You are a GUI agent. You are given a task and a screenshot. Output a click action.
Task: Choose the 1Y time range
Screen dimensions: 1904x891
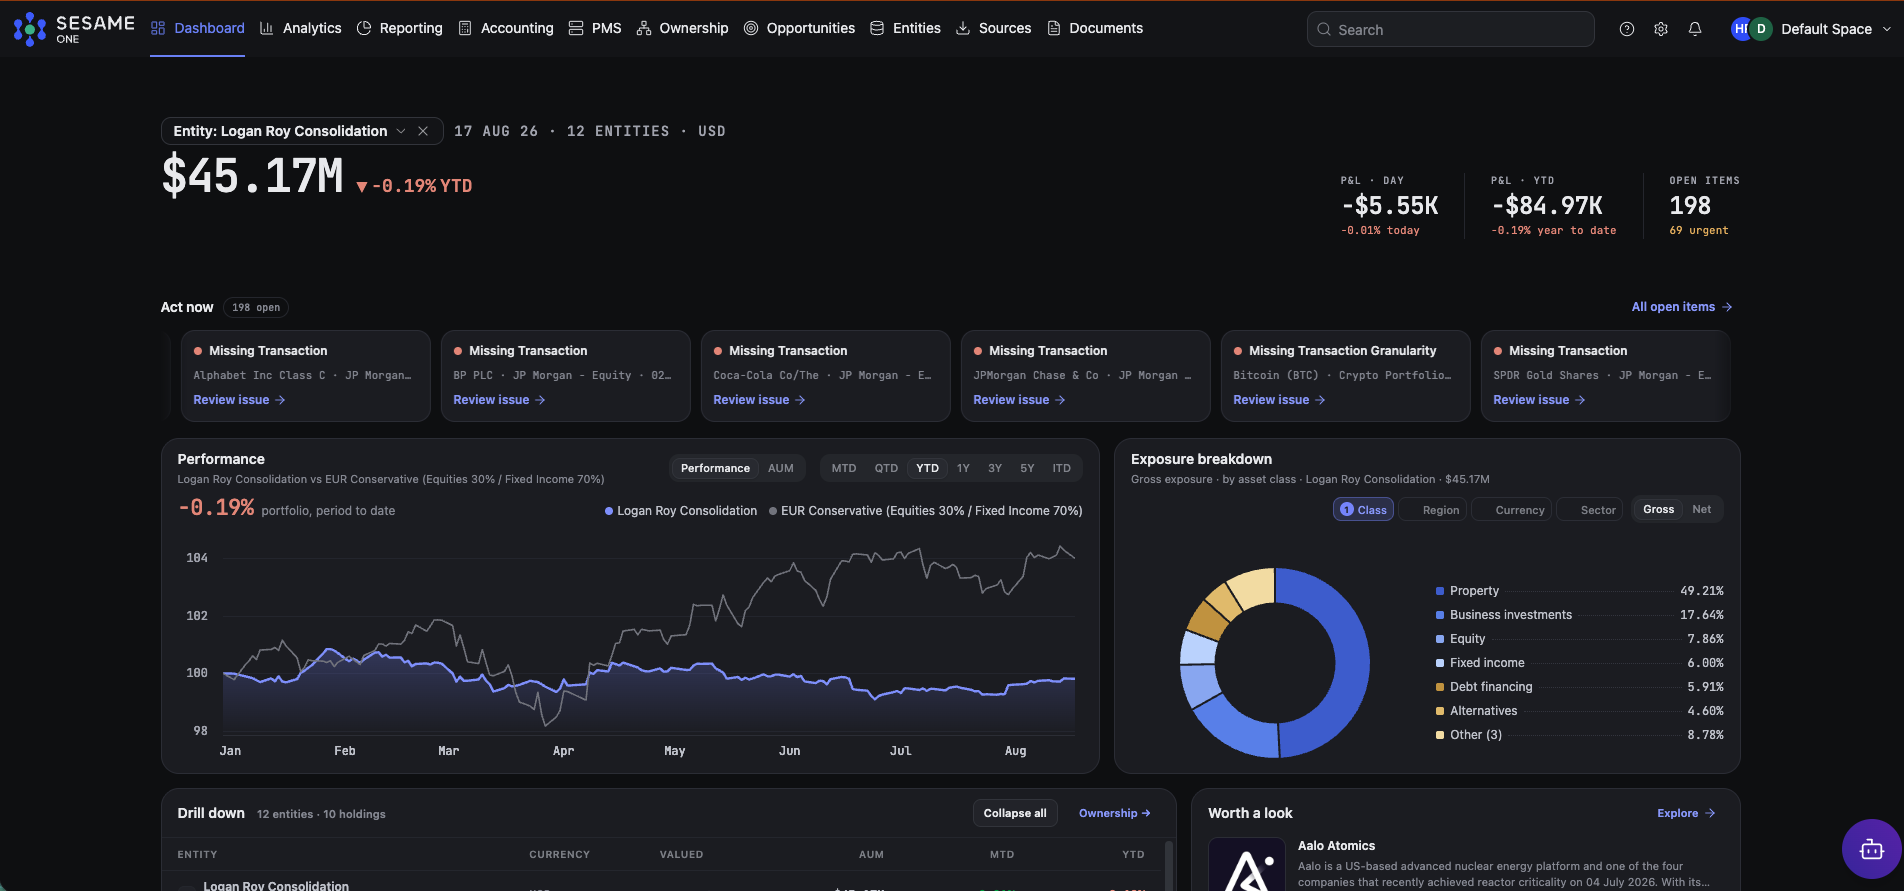tap(963, 468)
